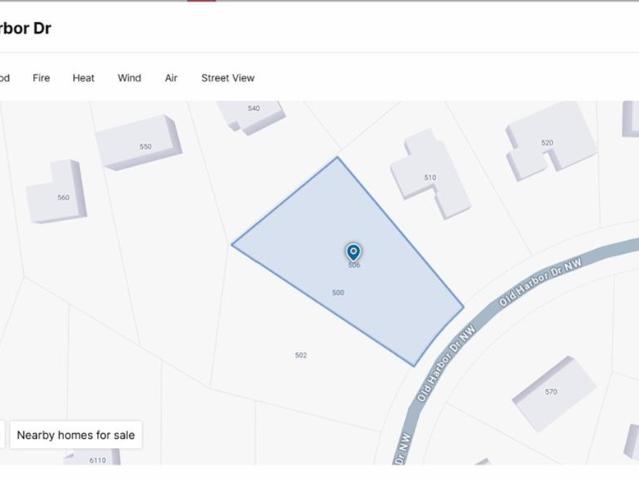Image resolution: width=639 pixels, height=480 pixels.
Task: Click the 500 label in highlighted parcel
Action: 338,292
